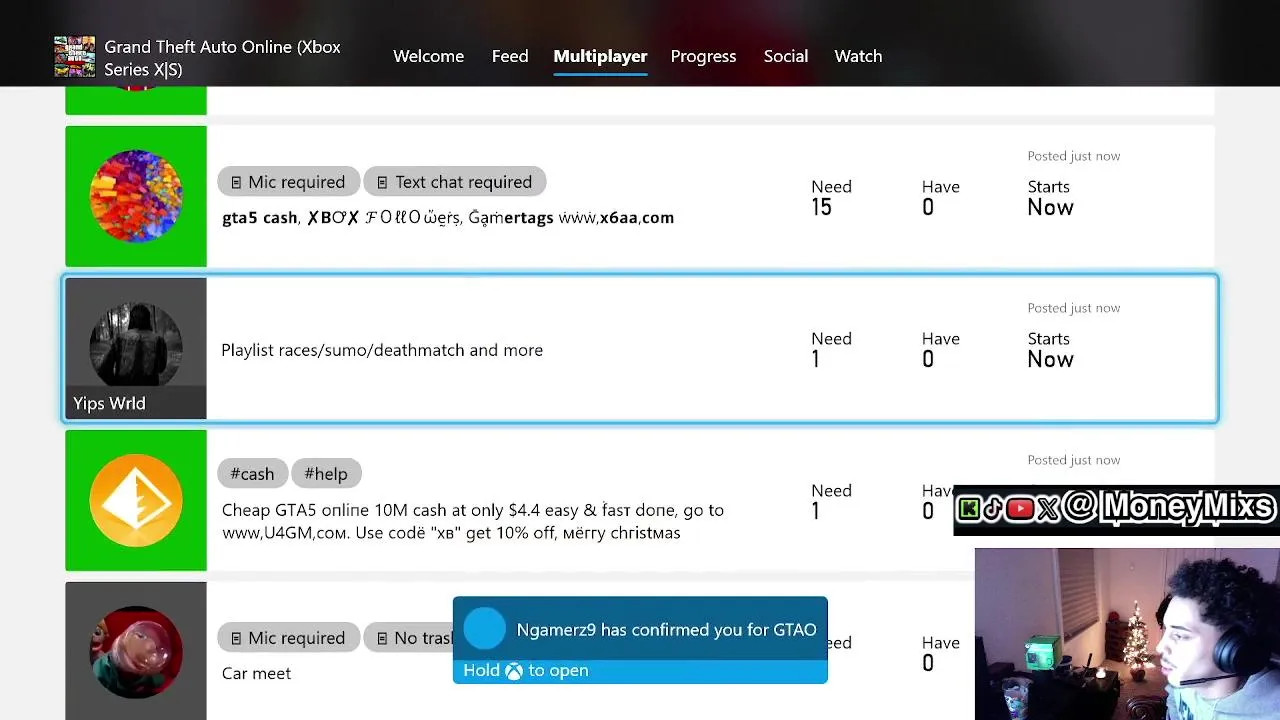Click the Mic required tag on Car meet post
This screenshot has height=720, width=1280.
point(288,638)
